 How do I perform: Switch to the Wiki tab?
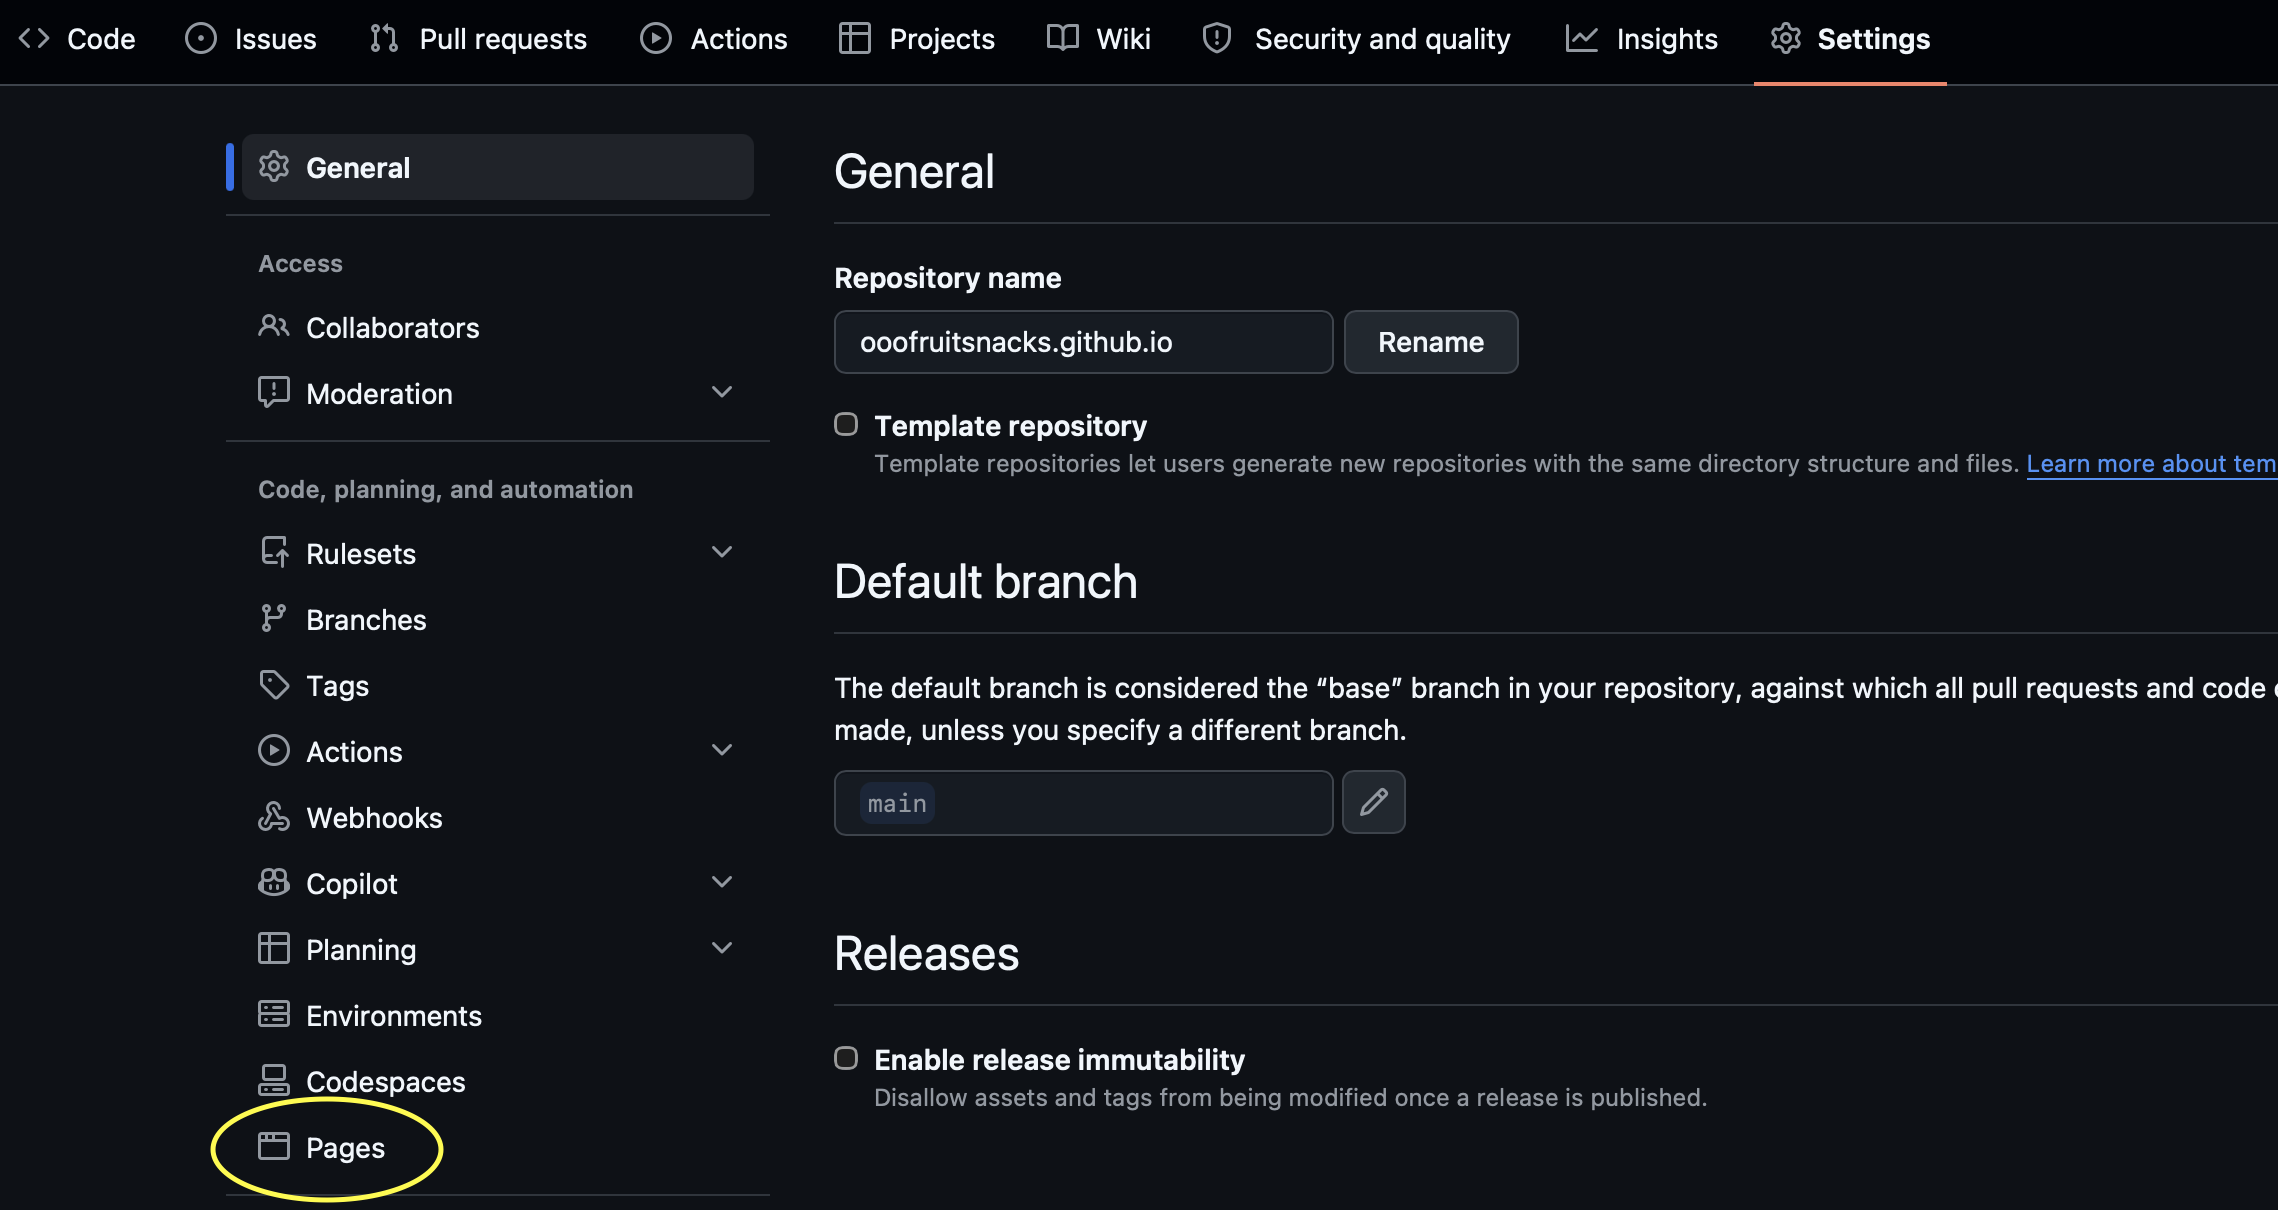1099,39
